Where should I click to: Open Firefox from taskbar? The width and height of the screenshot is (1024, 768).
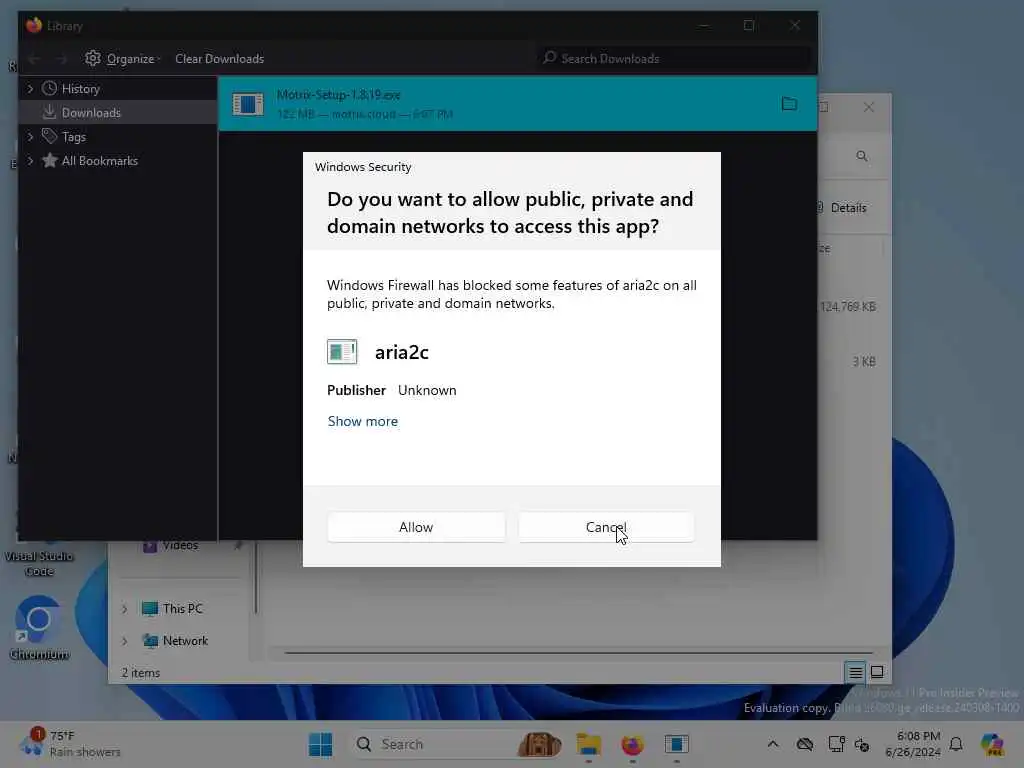pyautogui.click(x=632, y=744)
